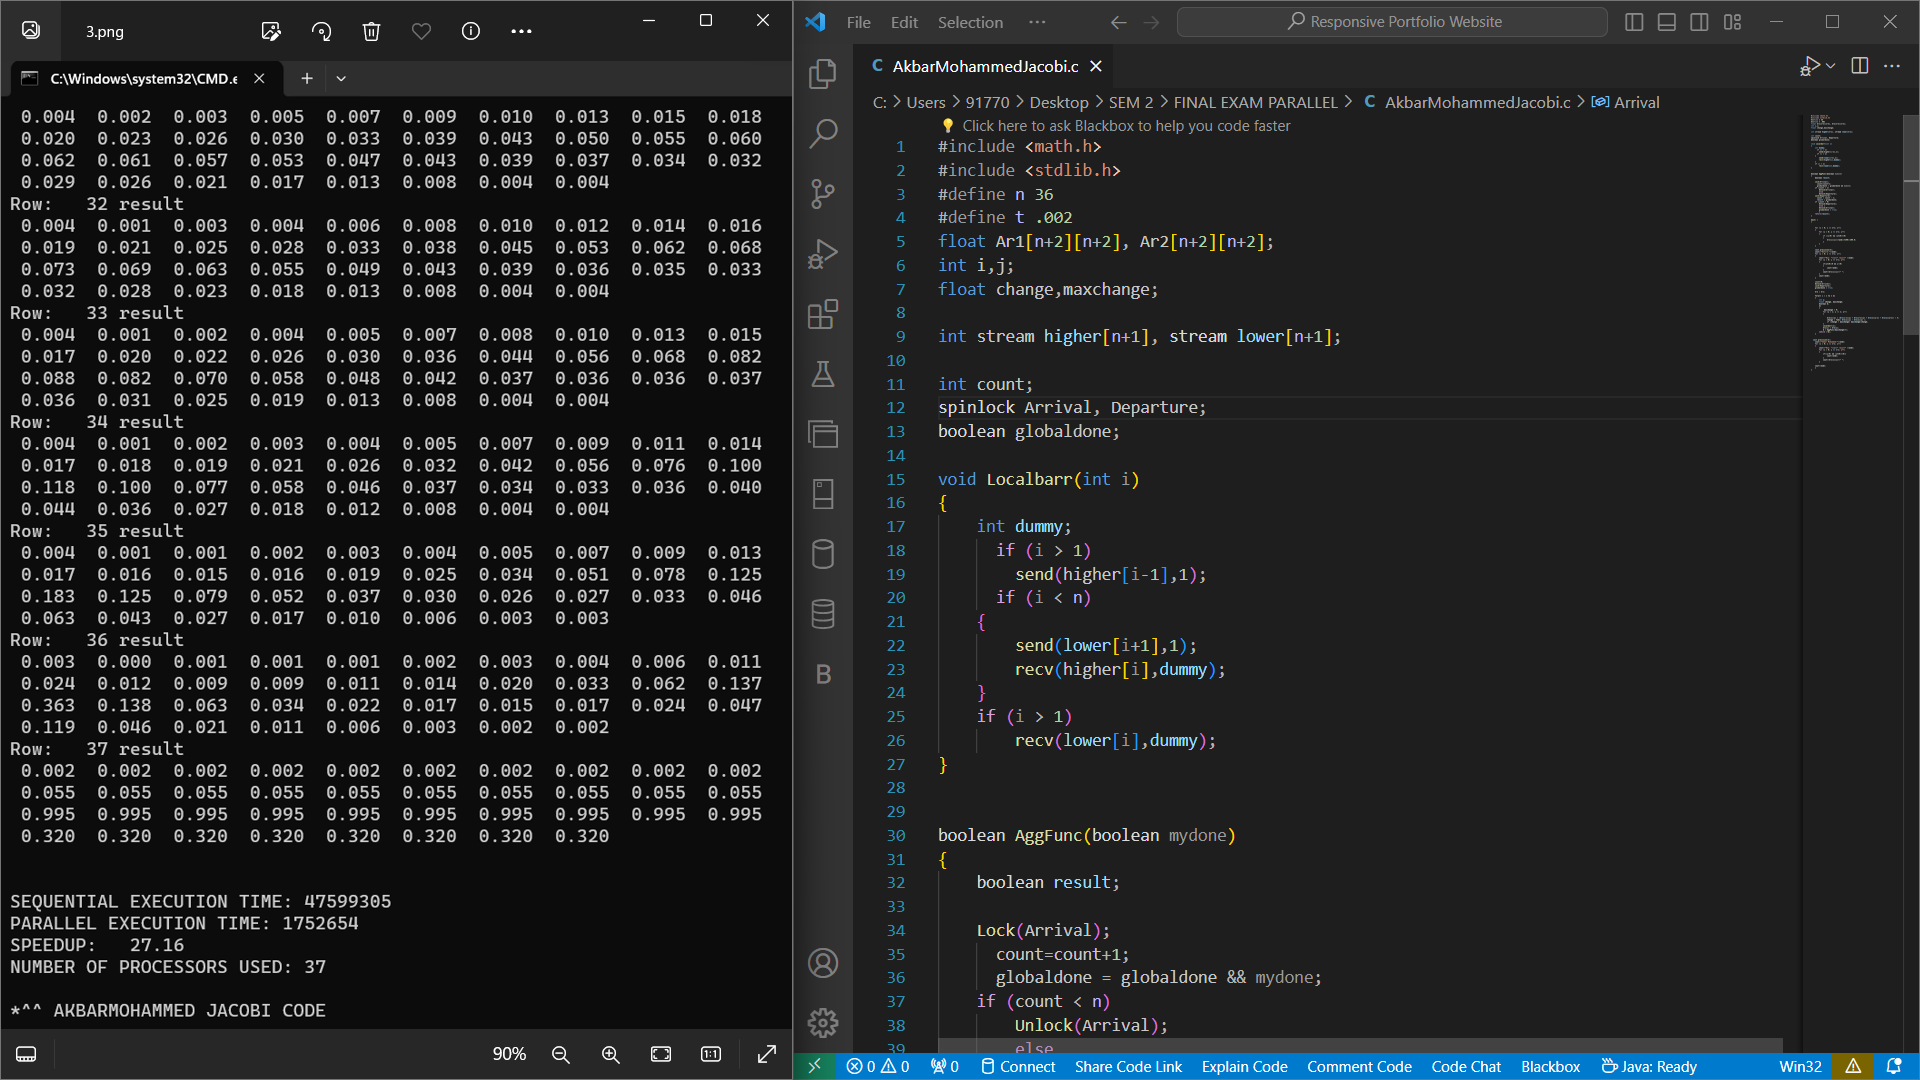
Task: Click Connect in status bar
Action: pos(1018,1066)
